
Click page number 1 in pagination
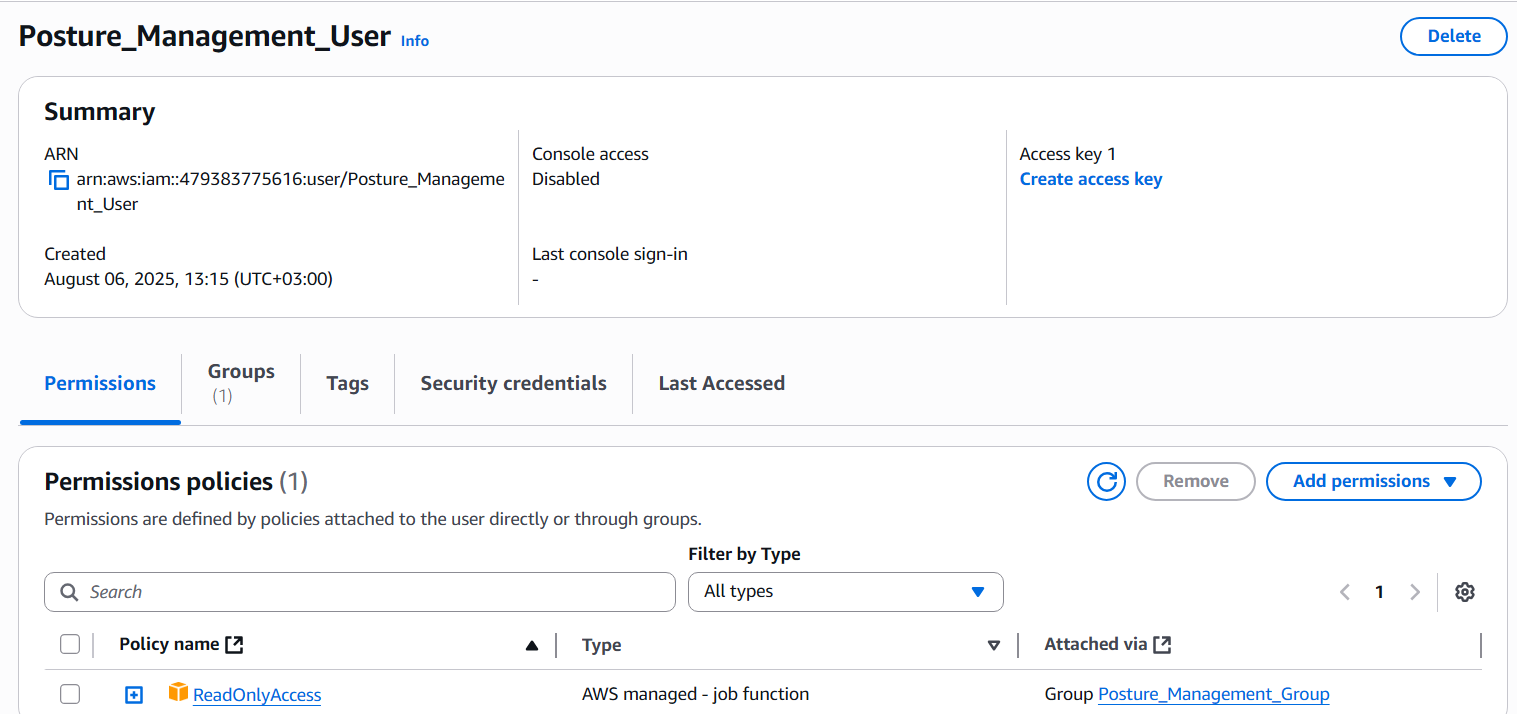pyautogui.click(x=1379, y=592)
